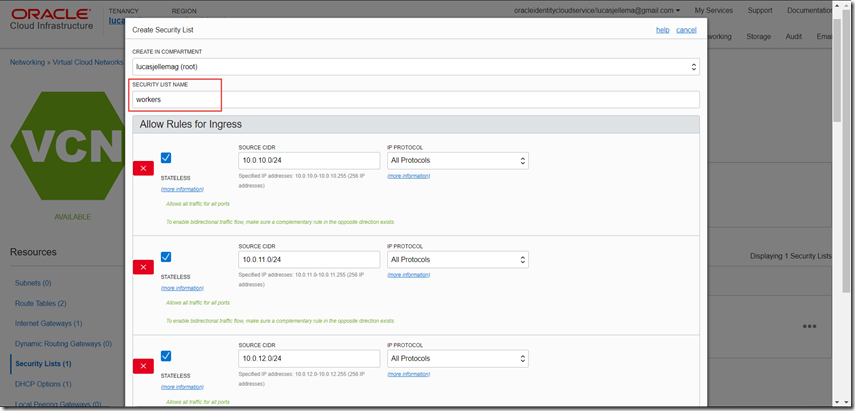Remove the 10.0.10.0/24 ingress rule
The image size is (855, 411).
(144, 167)
